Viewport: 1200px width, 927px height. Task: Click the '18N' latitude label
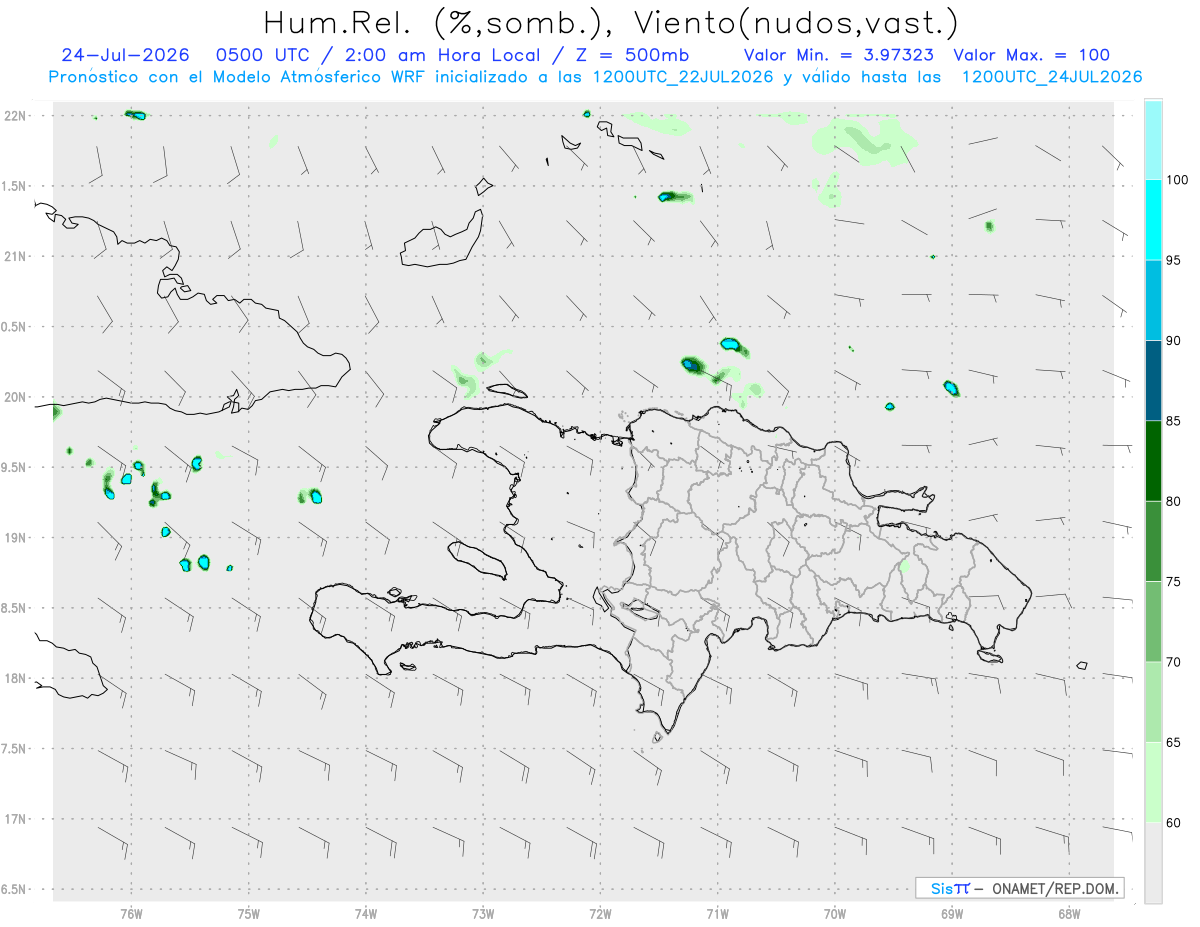pos(15,679)
